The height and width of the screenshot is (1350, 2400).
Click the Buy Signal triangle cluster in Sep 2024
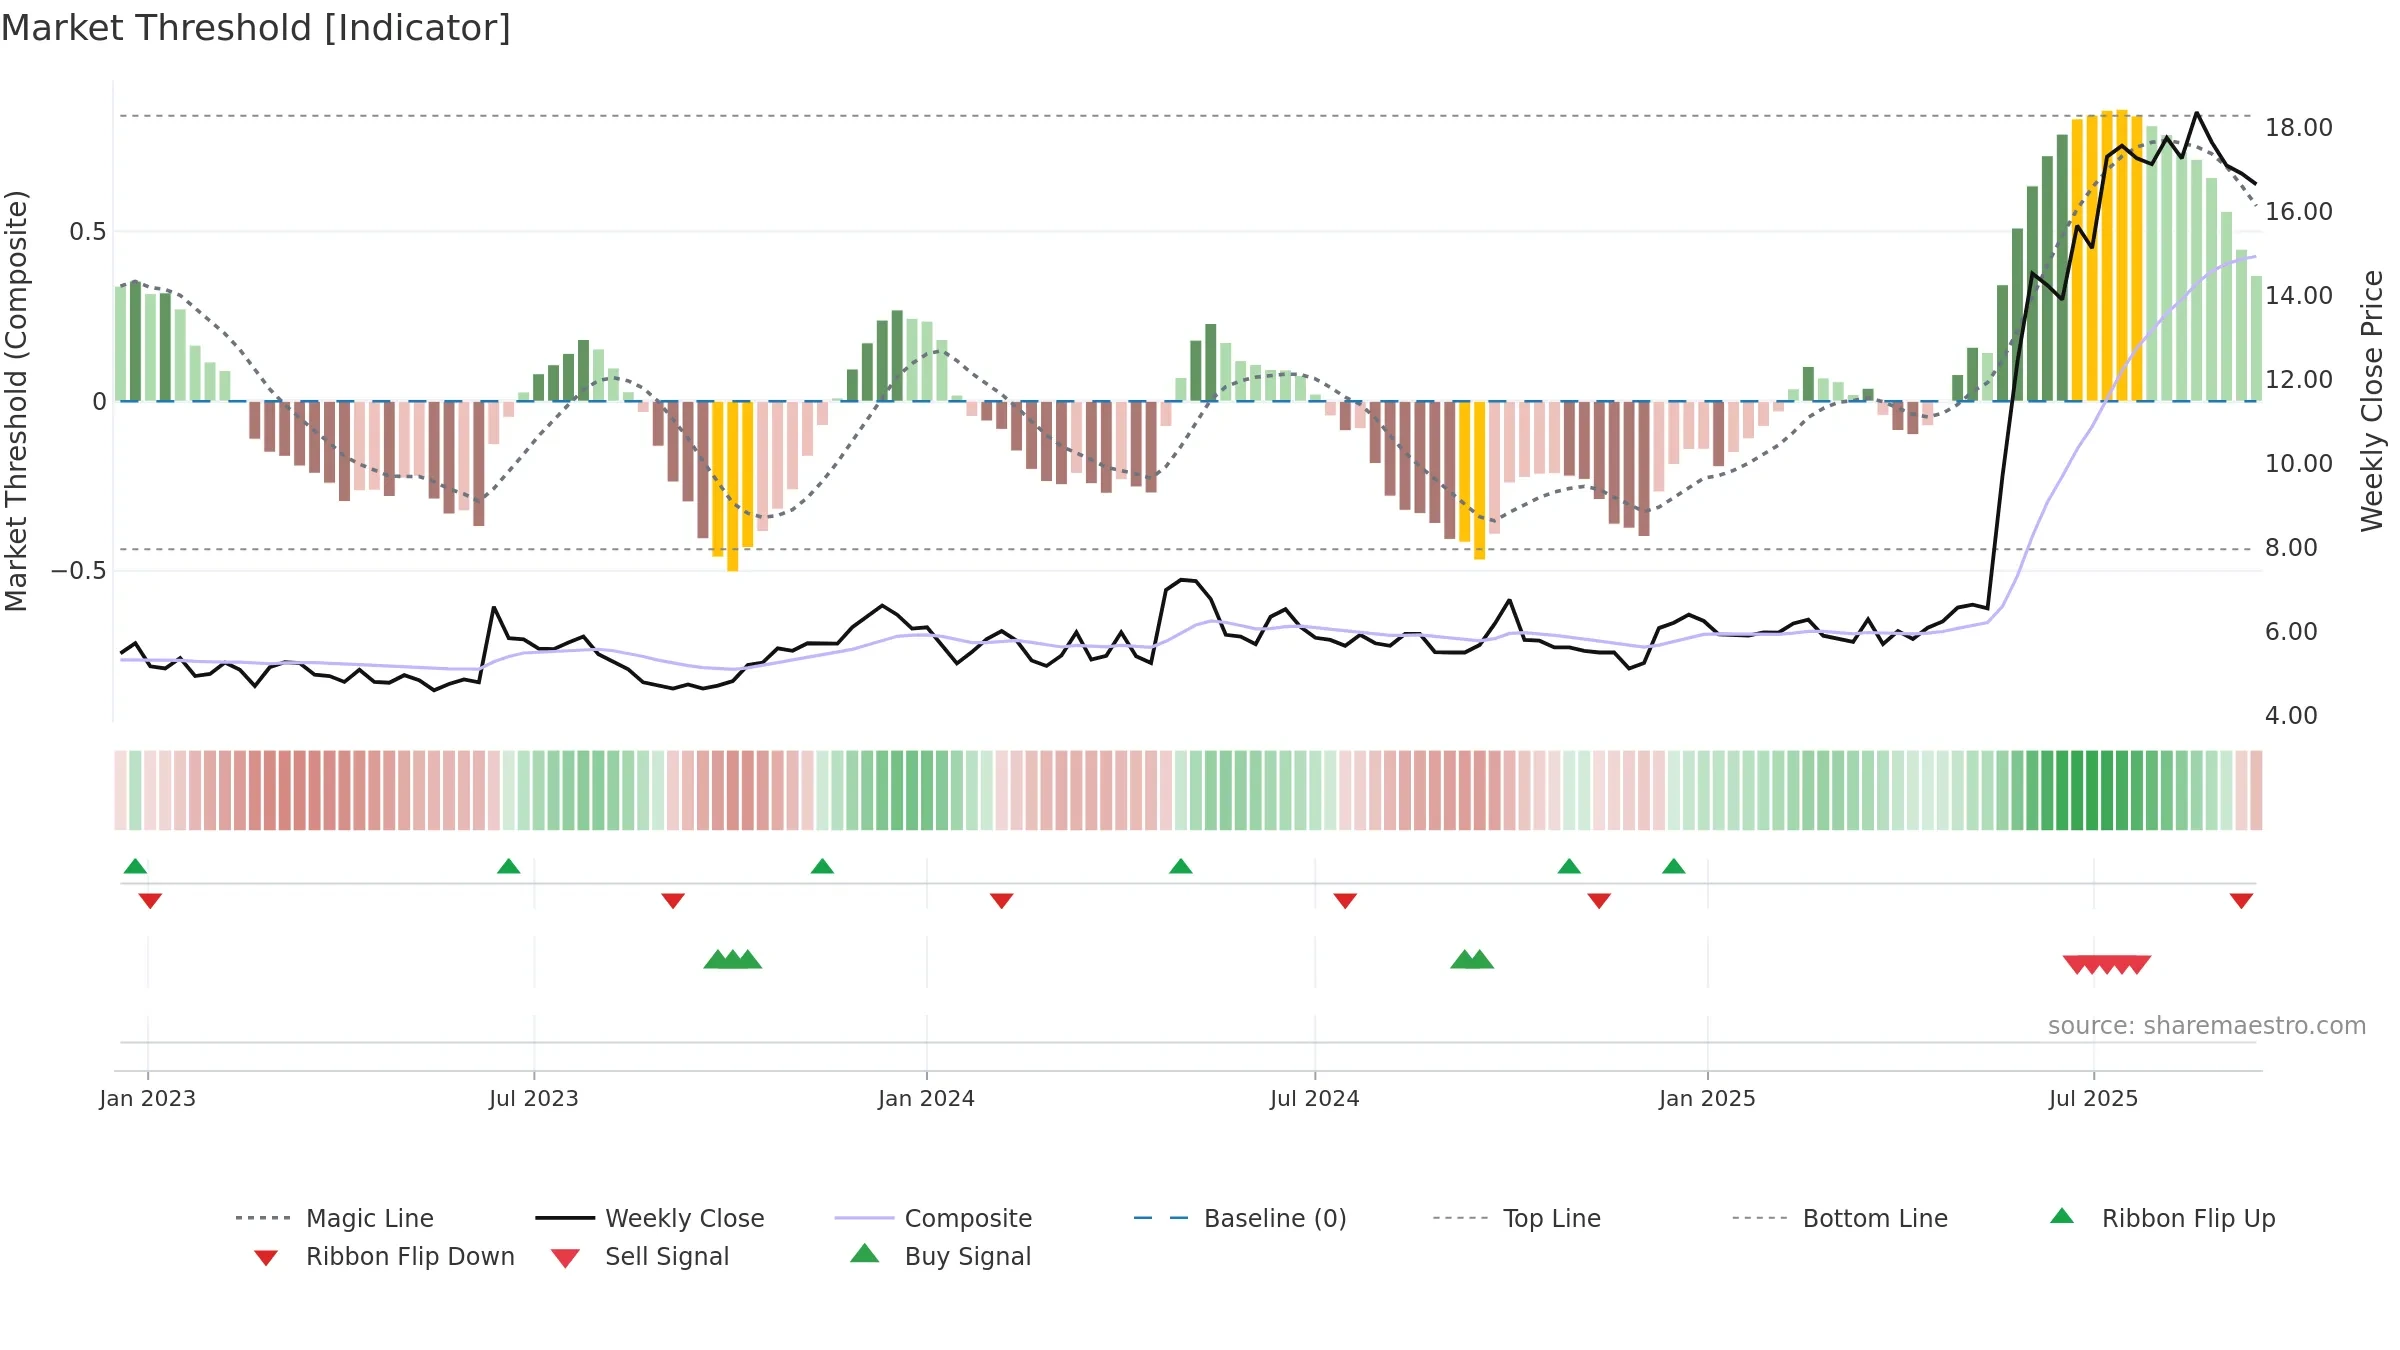pyautogui.click(x=1472, y=960)
